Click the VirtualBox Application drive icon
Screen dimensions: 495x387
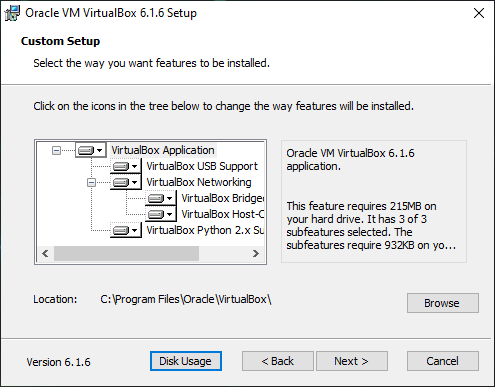click(86, 150)
